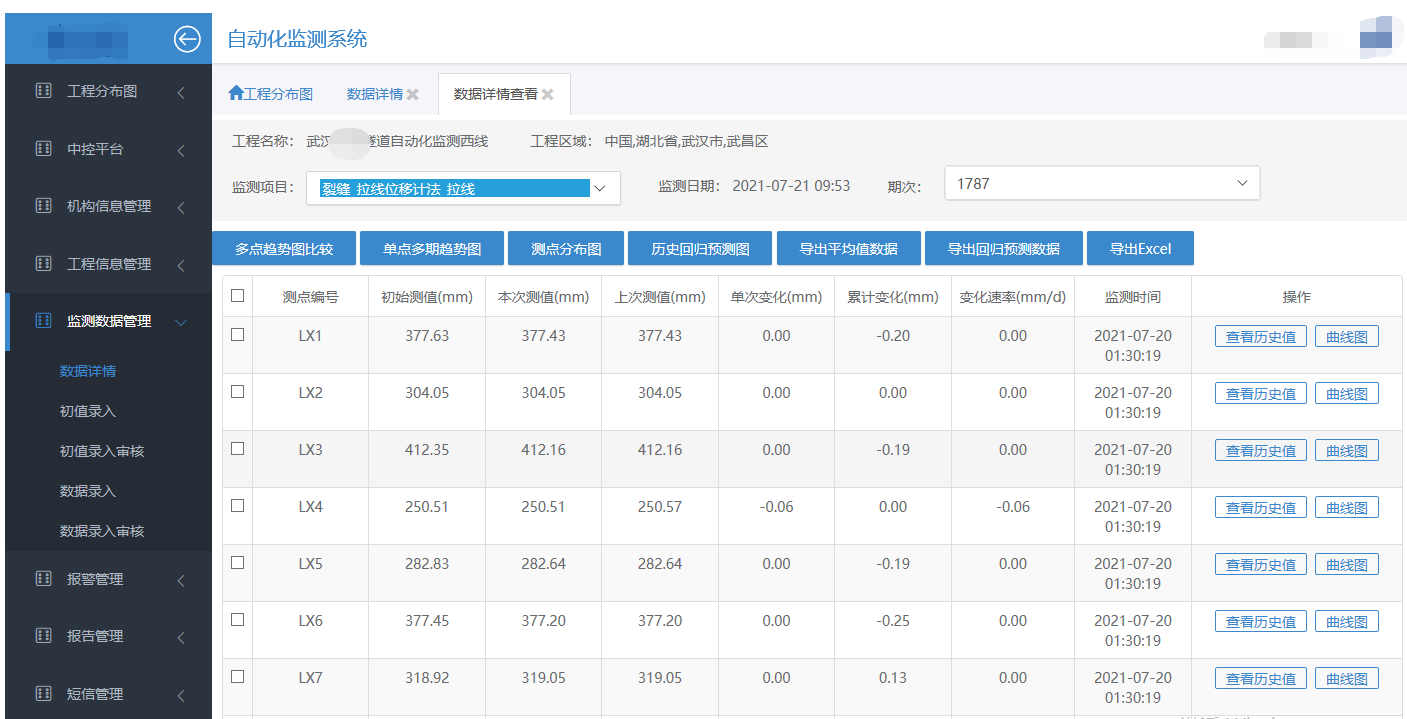Click the home icon on 工程分布图 tab

pyautogui.click(x=236, y=93)
